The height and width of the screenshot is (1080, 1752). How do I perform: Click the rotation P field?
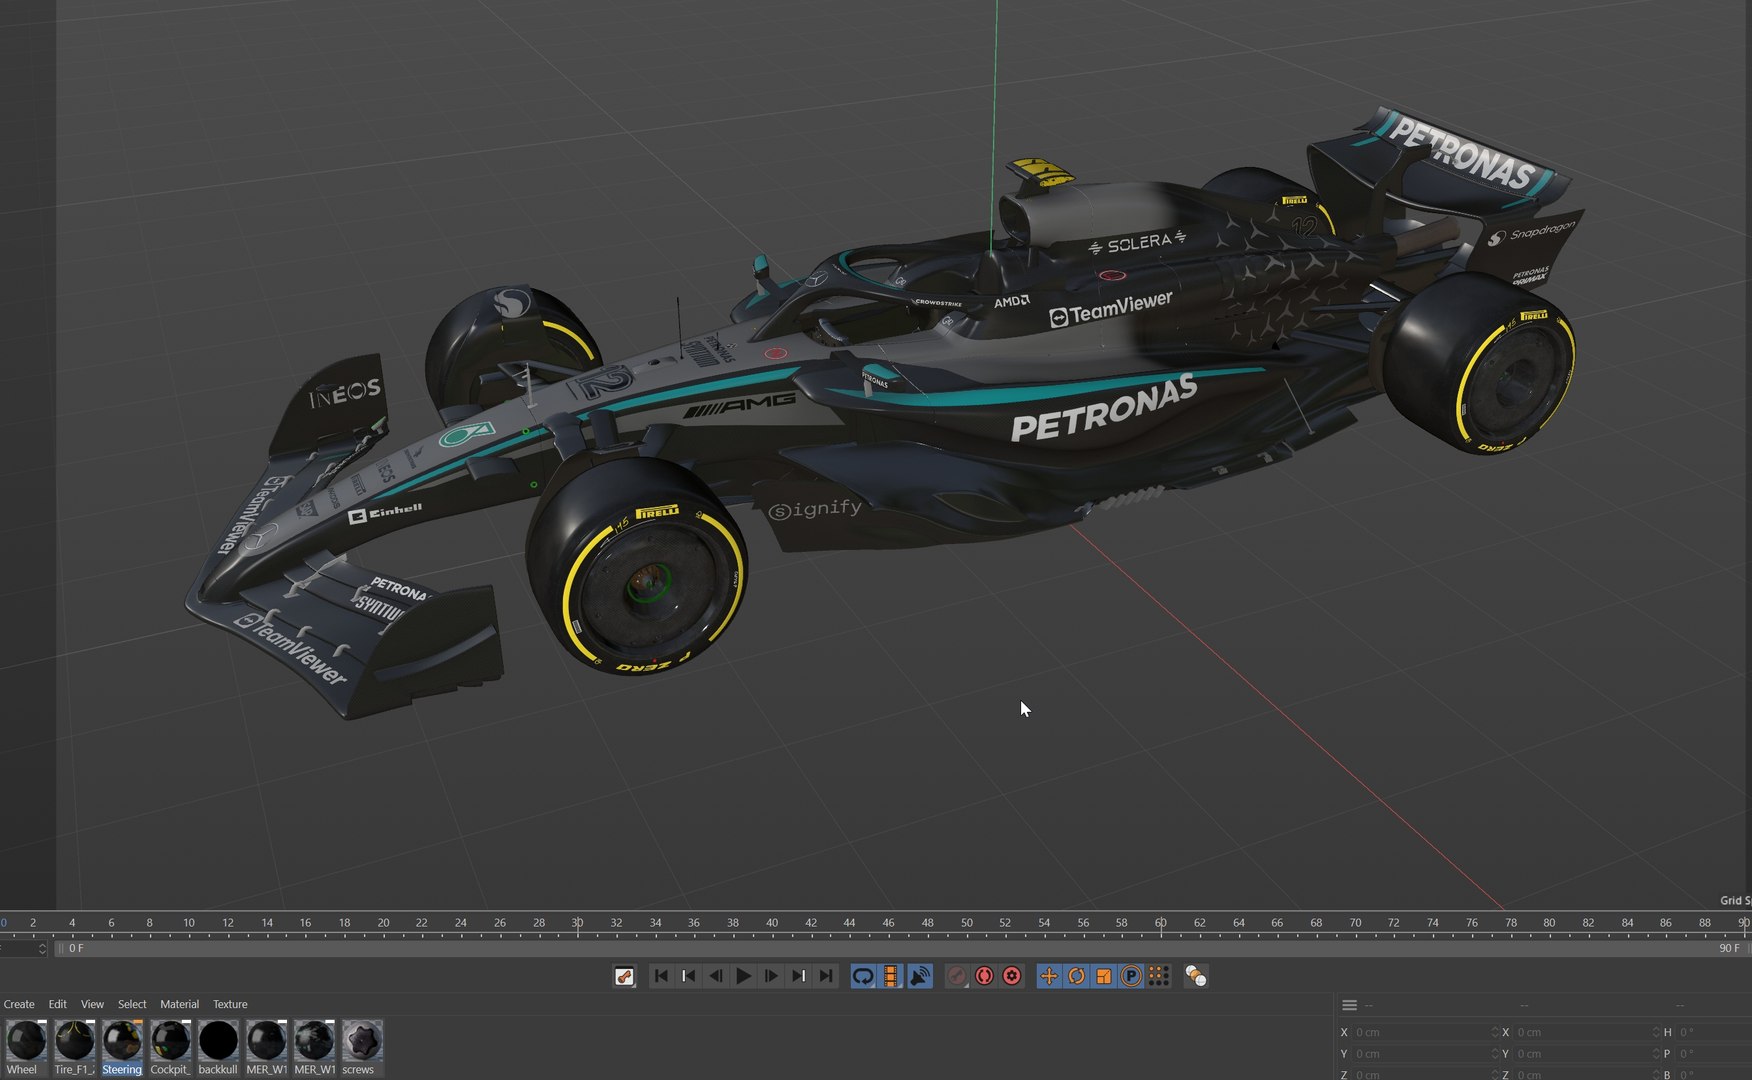(1714, 1054)
